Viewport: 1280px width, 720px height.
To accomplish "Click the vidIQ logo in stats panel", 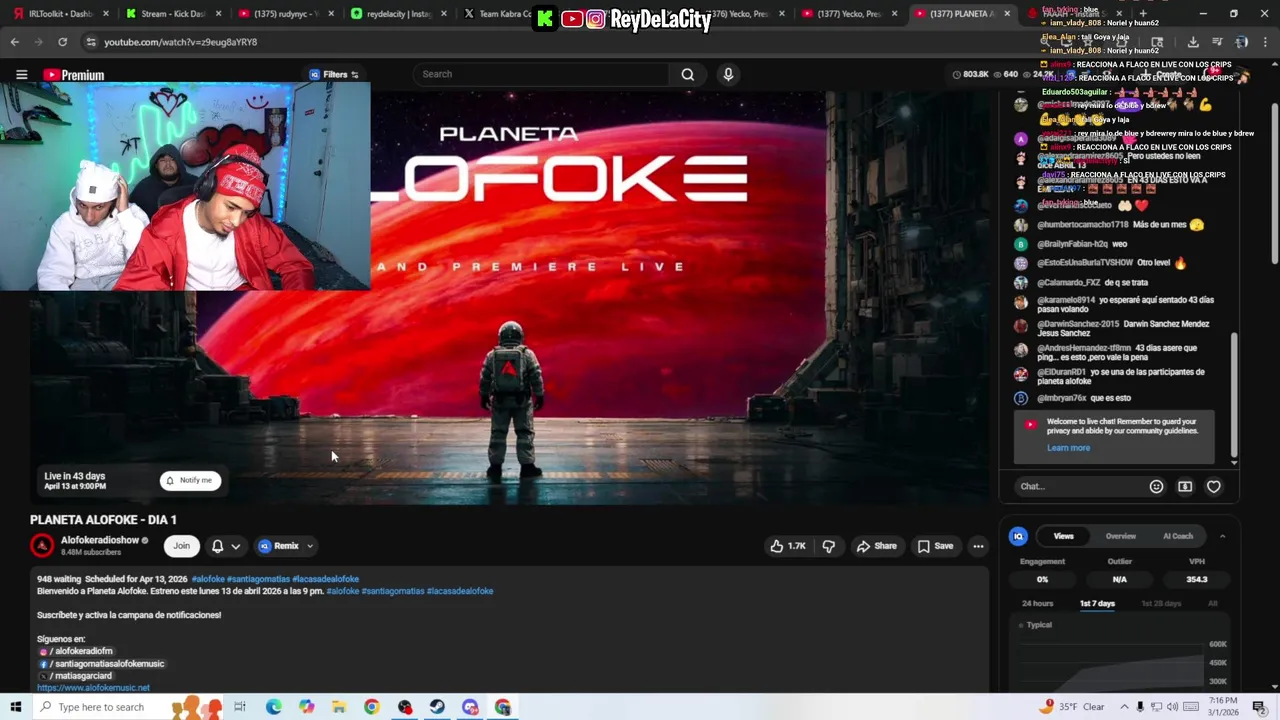I will click(x=1018, y=536).
